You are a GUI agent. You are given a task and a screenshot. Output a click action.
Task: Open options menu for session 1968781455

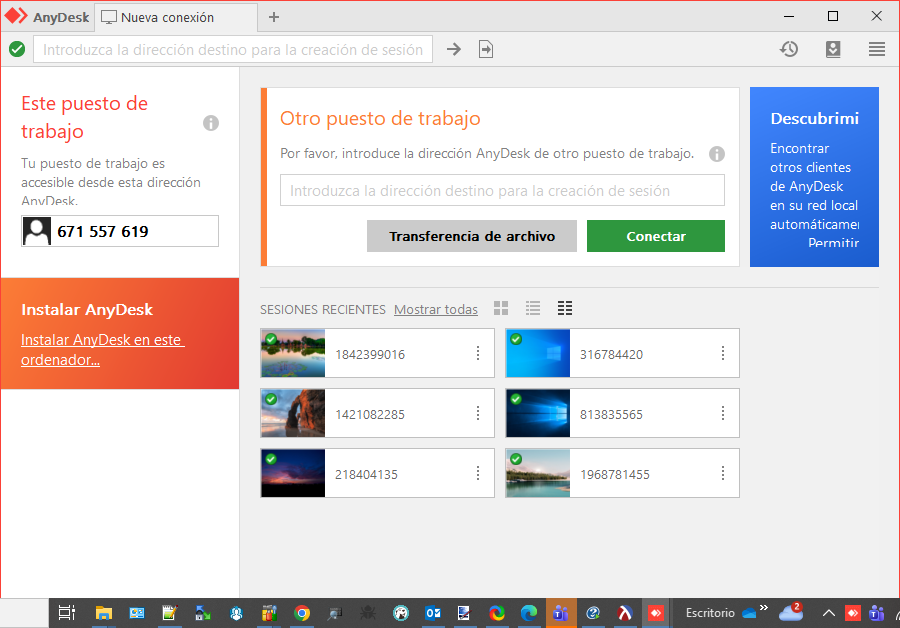723,473
